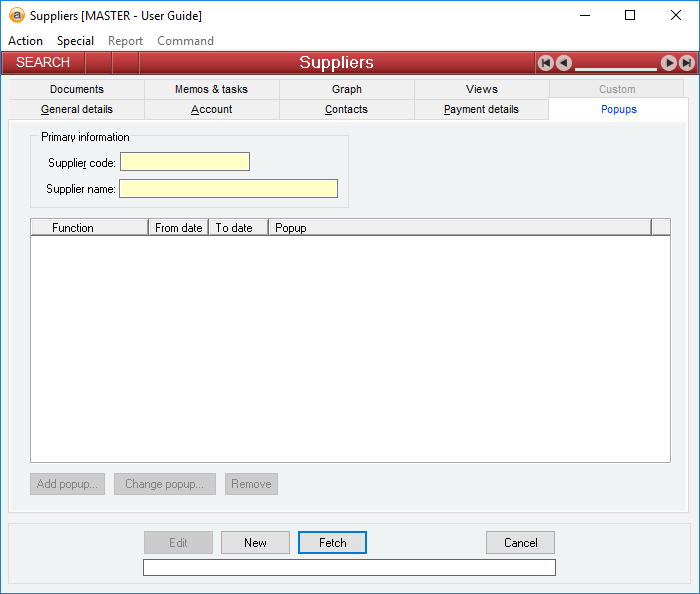The image size is (700, 594).
Task: Select the Payment details tab
Action: click(481, 110)
